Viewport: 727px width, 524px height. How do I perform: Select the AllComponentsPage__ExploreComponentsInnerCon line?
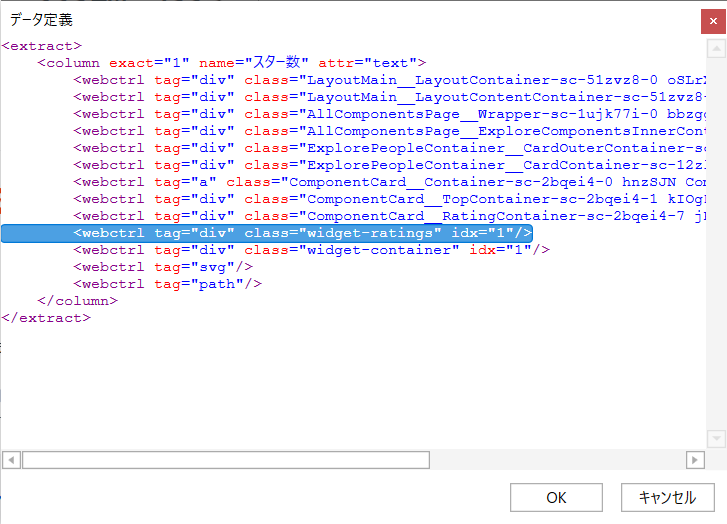(x=389, y=131)
